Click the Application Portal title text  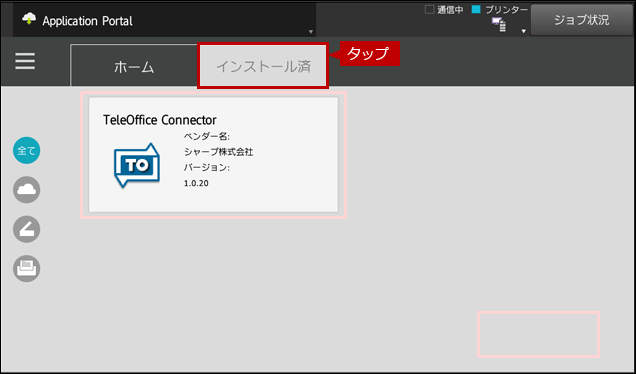[88, 21]
